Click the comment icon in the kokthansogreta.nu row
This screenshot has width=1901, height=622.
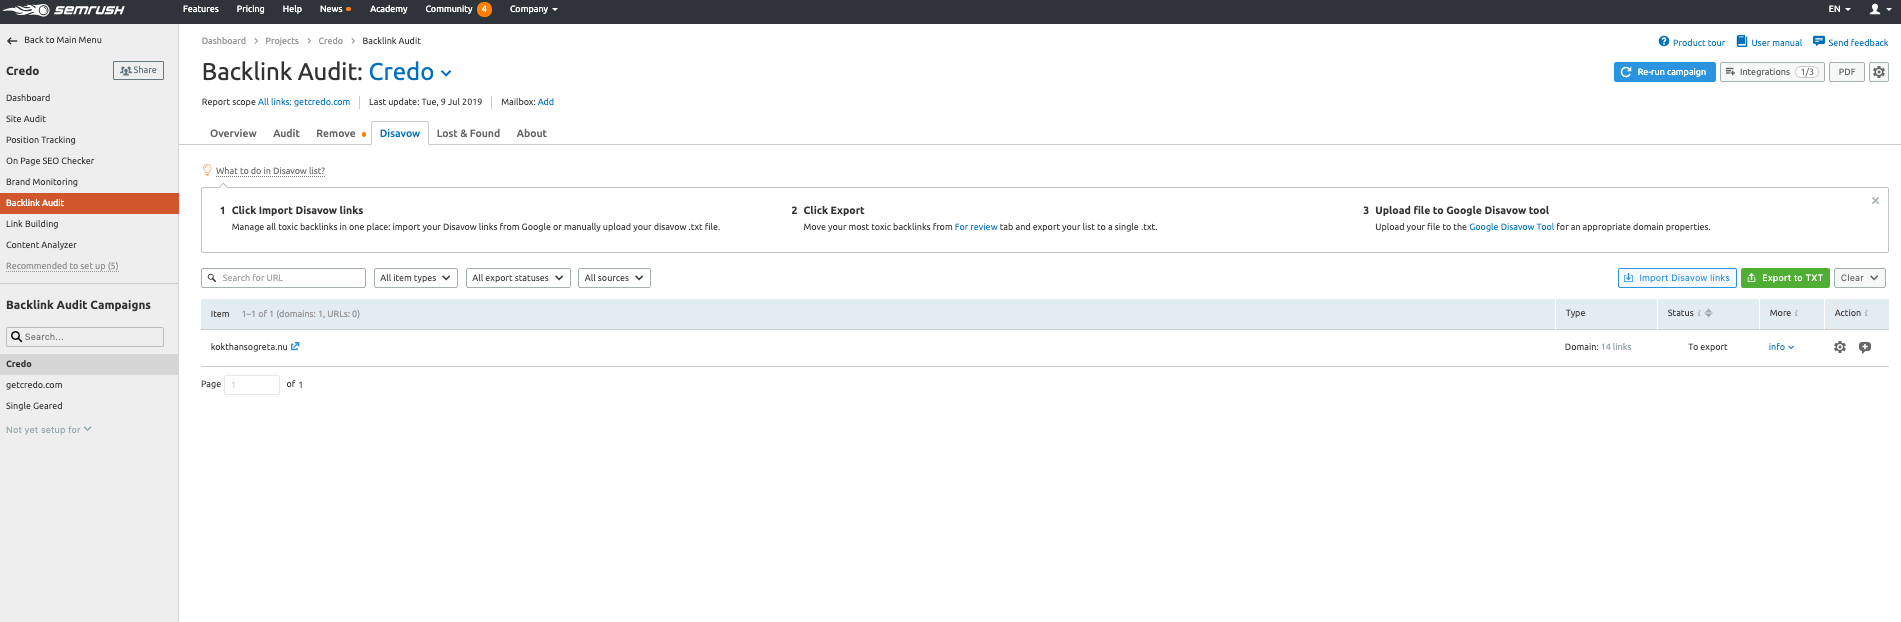pyautogui.click(x=1865, y=347)
